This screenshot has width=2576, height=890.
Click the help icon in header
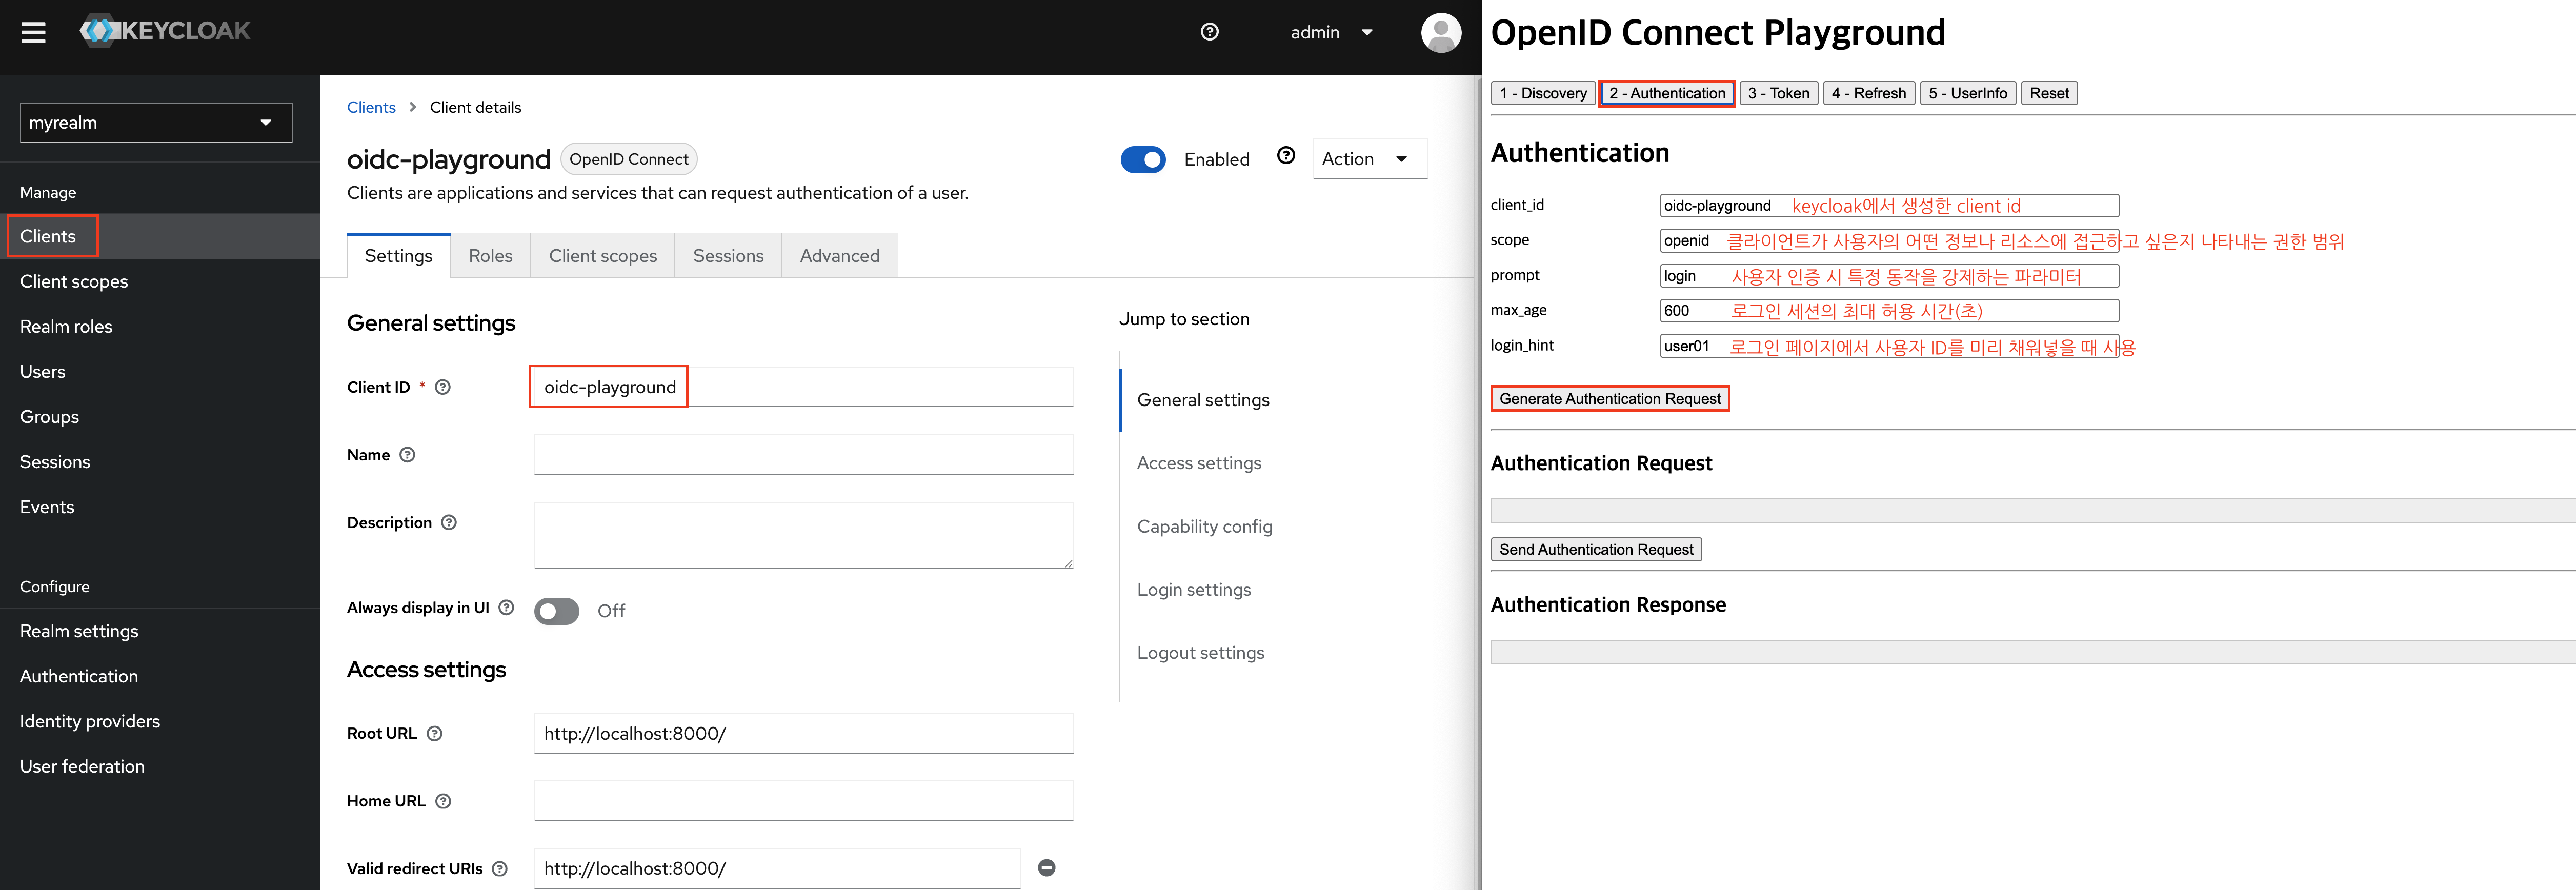click(1209, 32)
